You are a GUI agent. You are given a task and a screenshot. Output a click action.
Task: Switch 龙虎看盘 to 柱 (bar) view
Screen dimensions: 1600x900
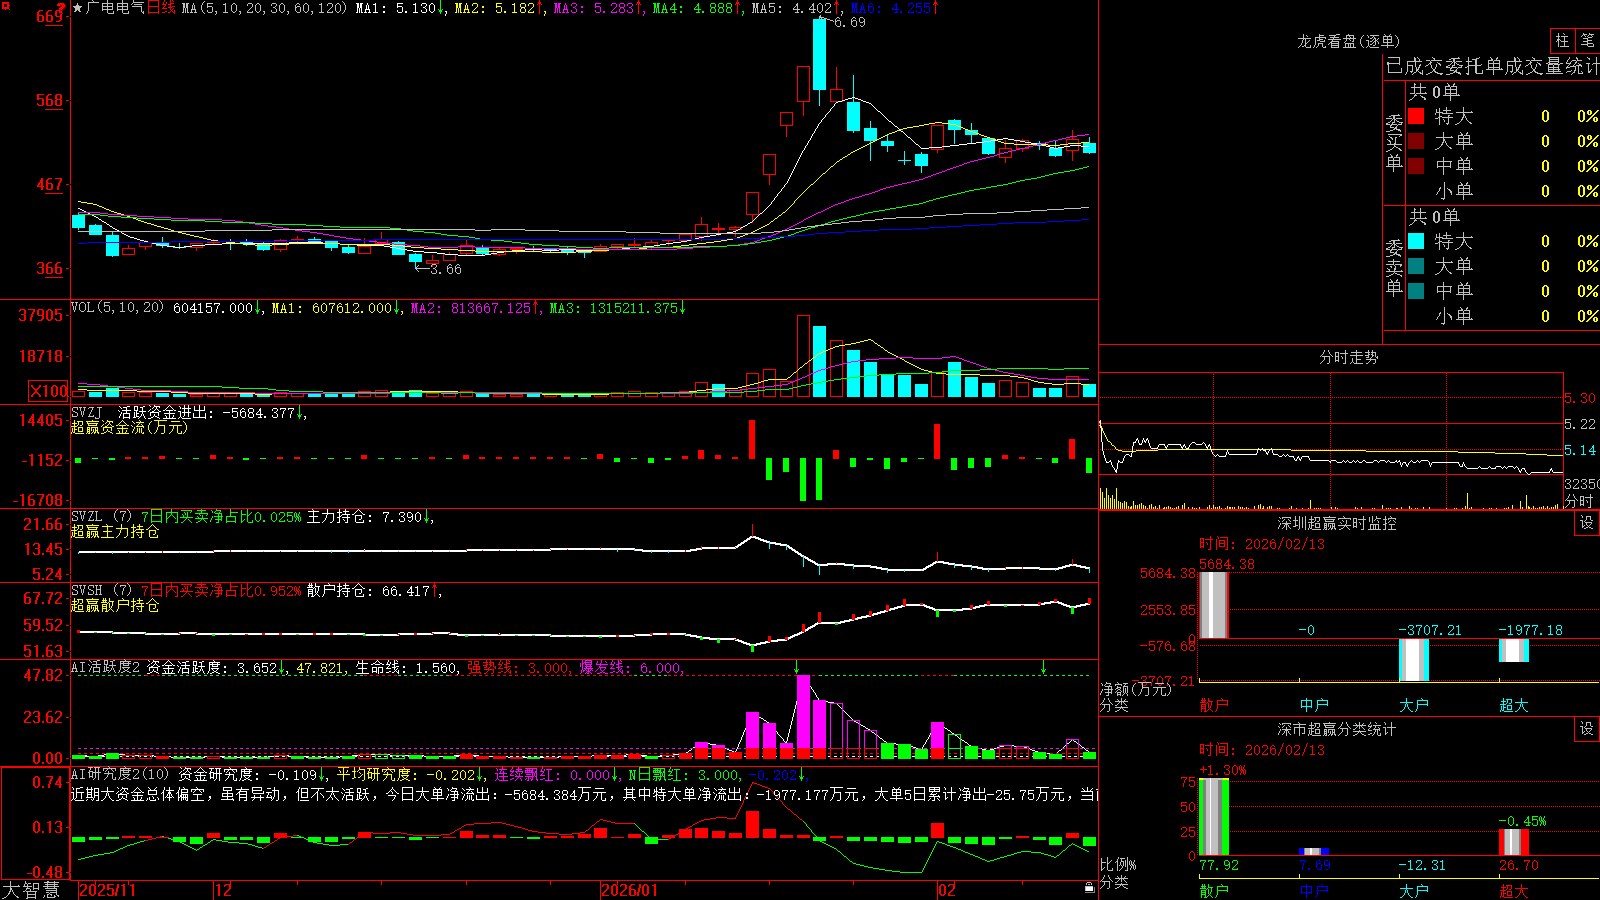[x=1562, y=41]
